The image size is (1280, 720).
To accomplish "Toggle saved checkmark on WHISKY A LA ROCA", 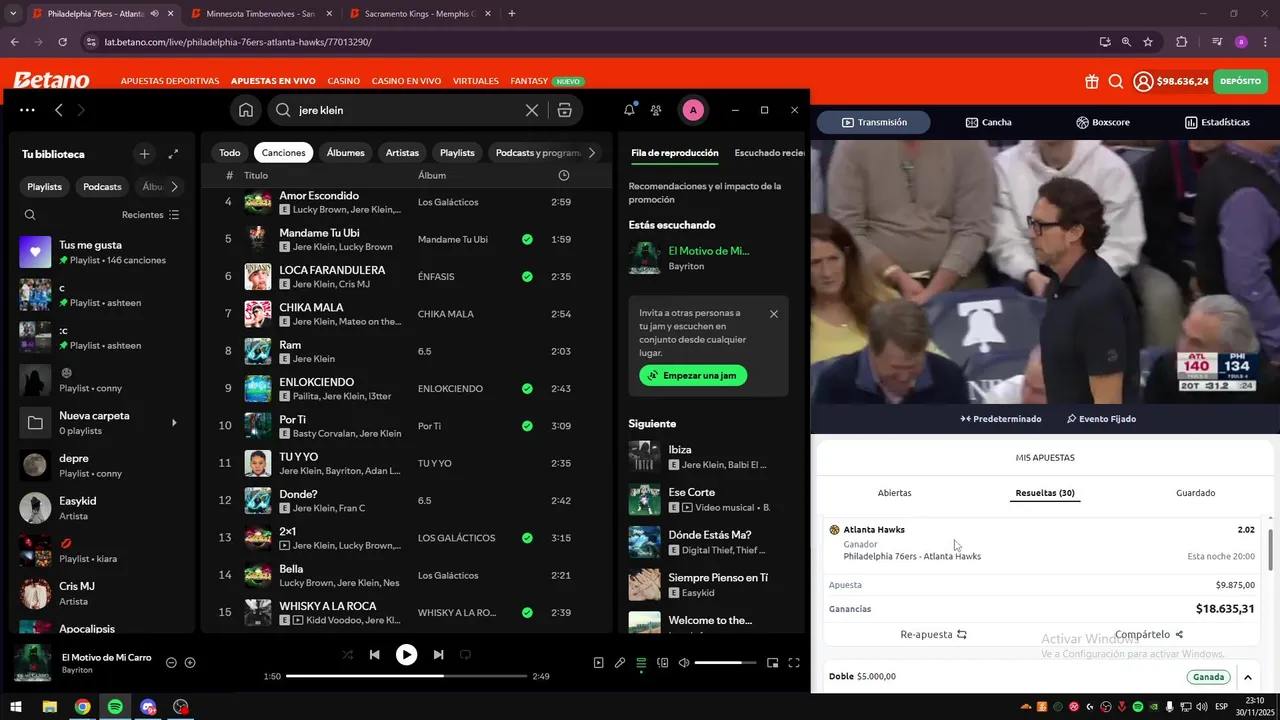I will click(527, 613).
